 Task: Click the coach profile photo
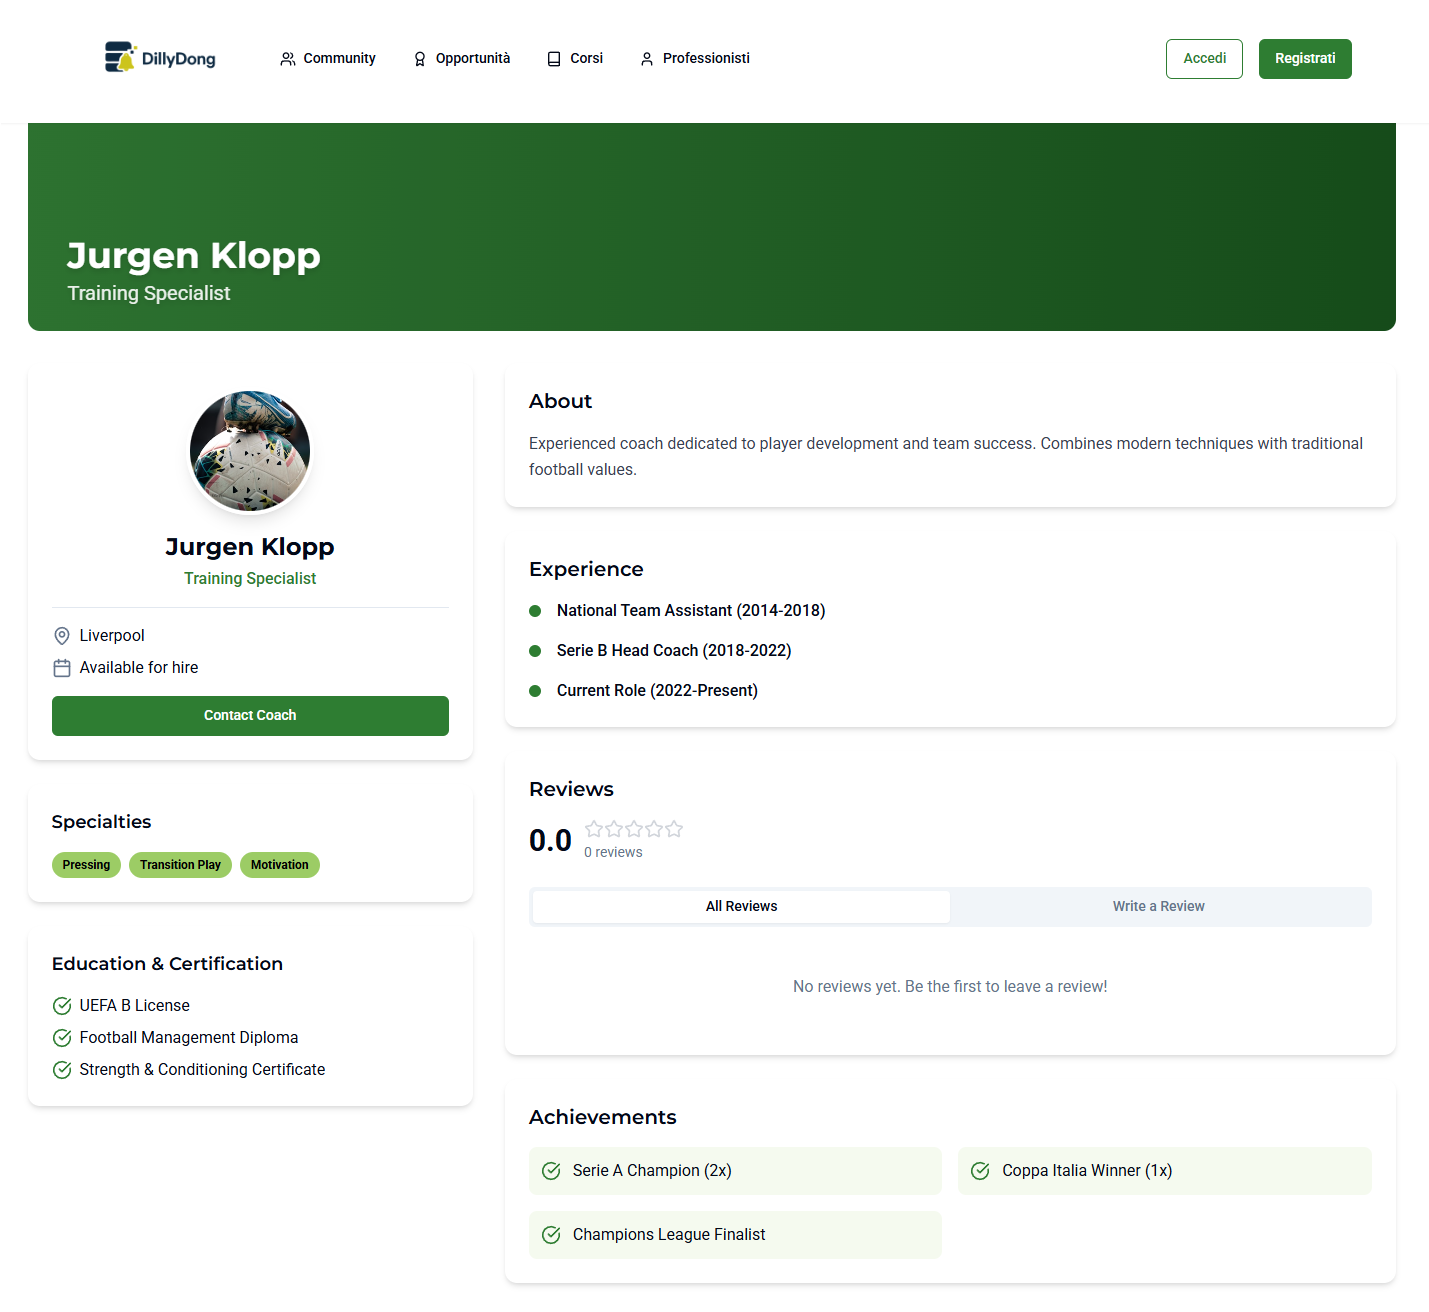tap(250, 451)
